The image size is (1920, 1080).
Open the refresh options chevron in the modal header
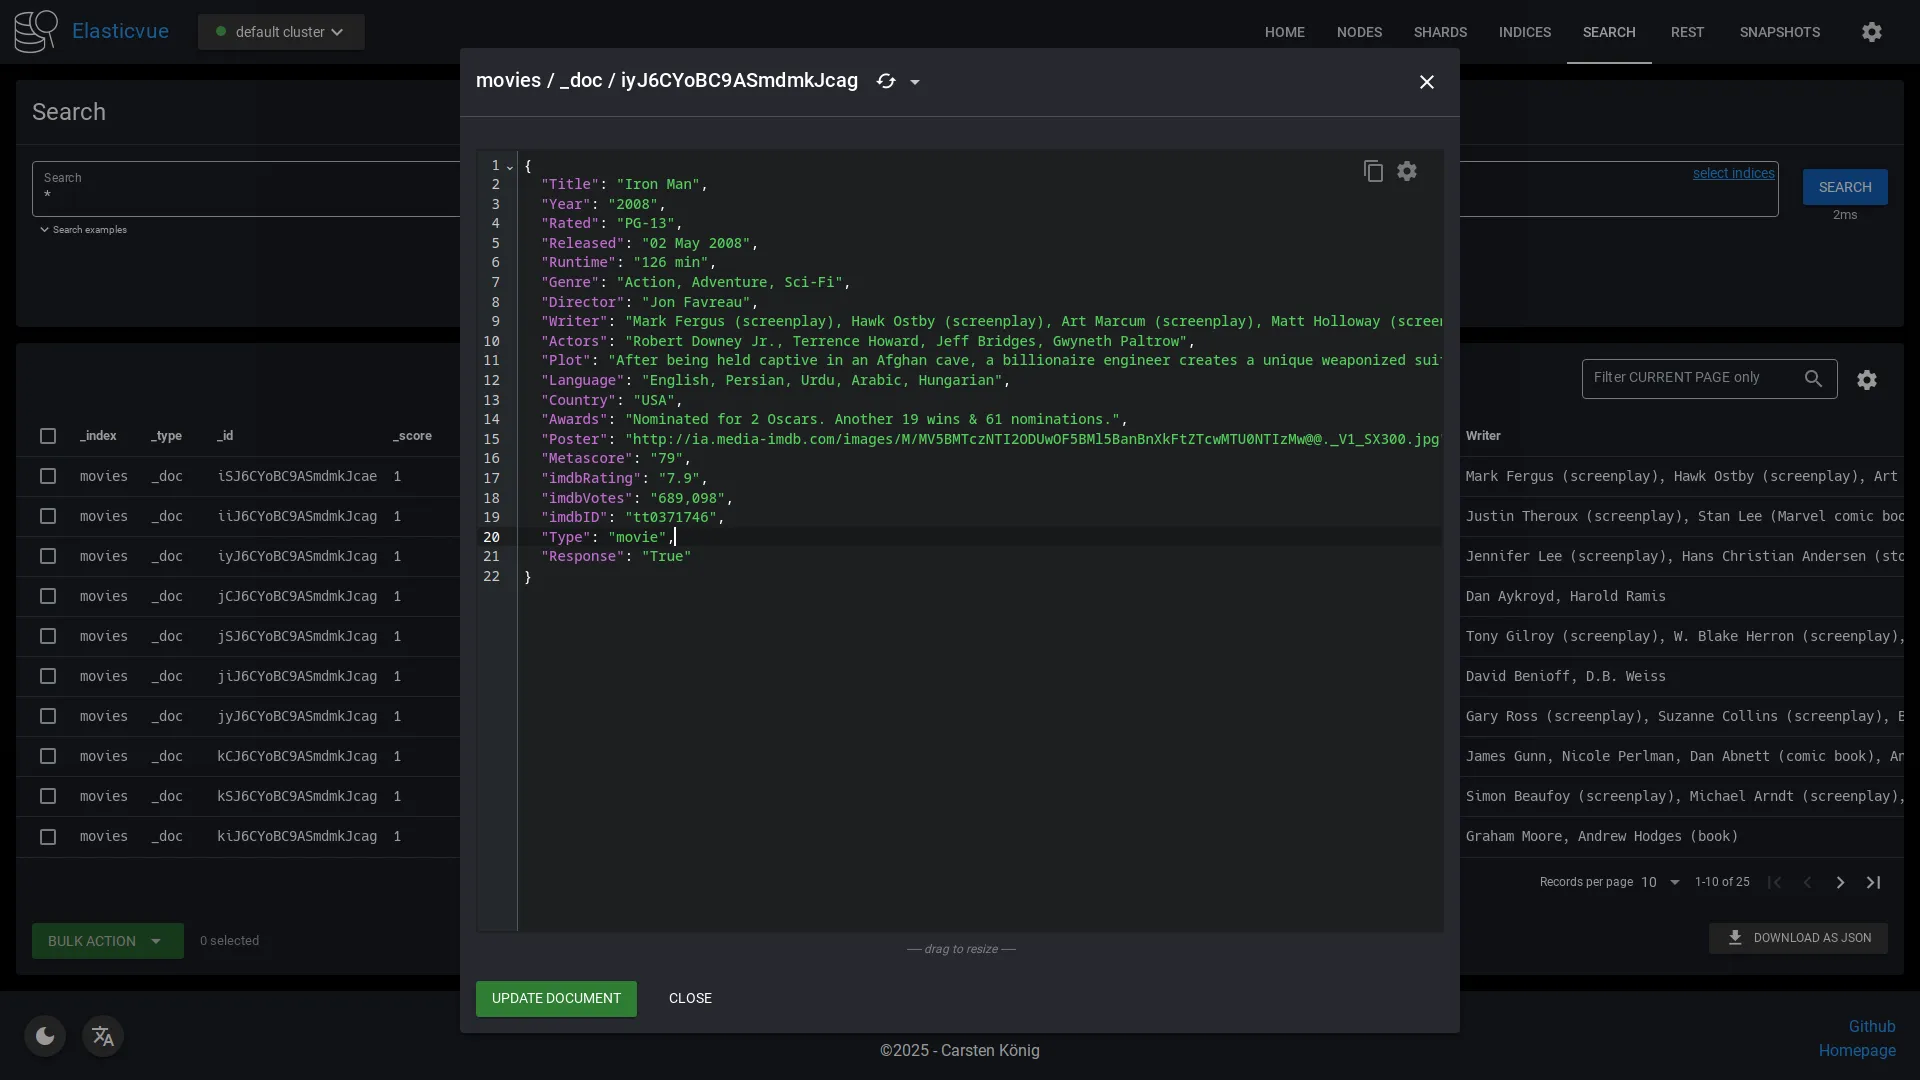click(916, 81)
